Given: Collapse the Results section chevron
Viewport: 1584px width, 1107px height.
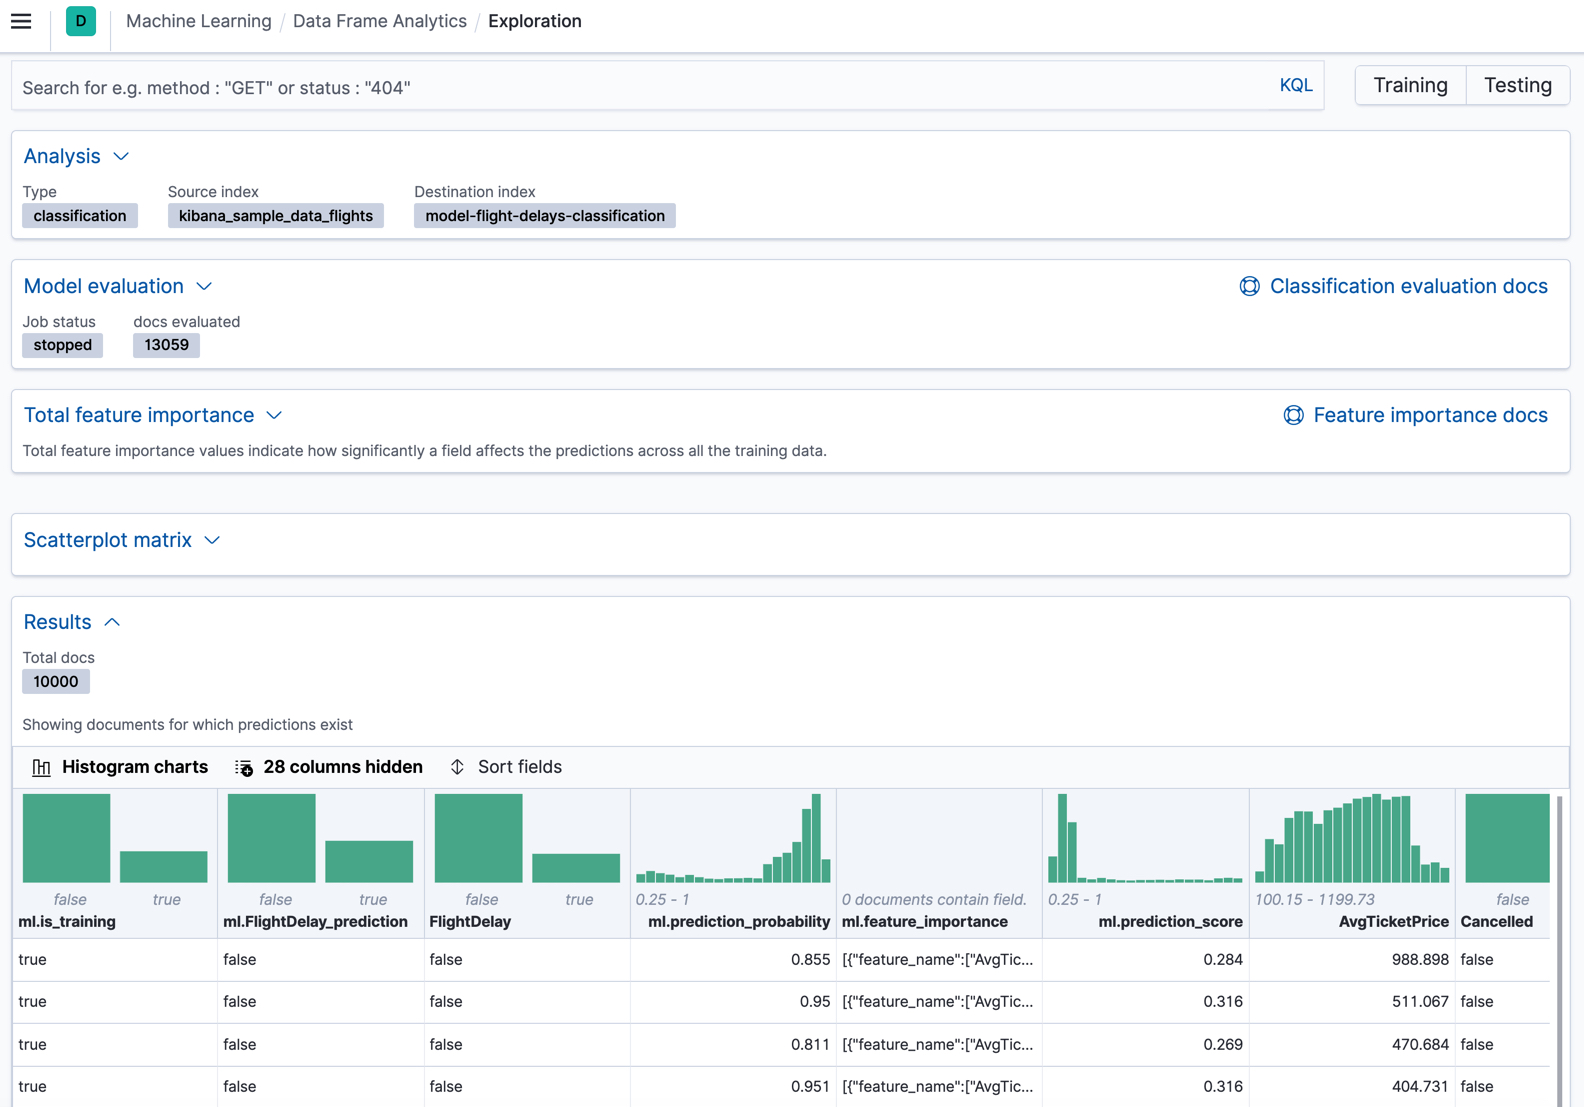Looking at the screenshot, I should click(112, 622).
